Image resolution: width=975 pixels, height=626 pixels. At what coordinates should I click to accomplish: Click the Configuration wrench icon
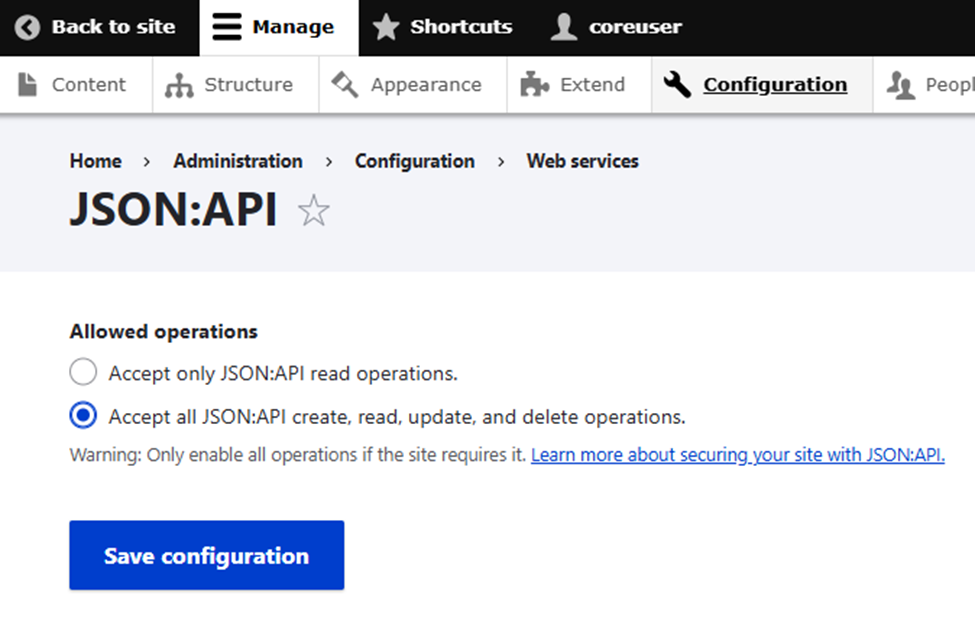tap(678, 85)
